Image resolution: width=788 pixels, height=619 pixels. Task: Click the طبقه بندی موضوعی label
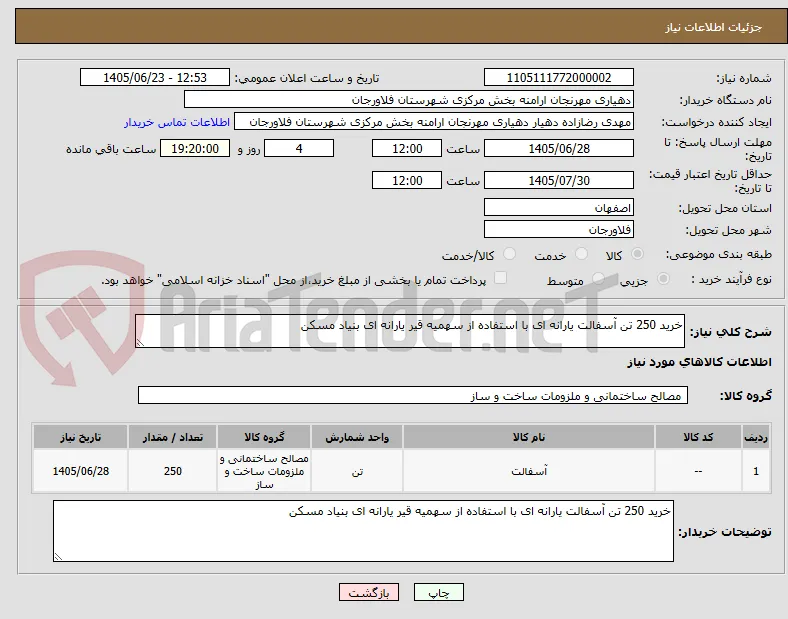(x=719, y=255)
